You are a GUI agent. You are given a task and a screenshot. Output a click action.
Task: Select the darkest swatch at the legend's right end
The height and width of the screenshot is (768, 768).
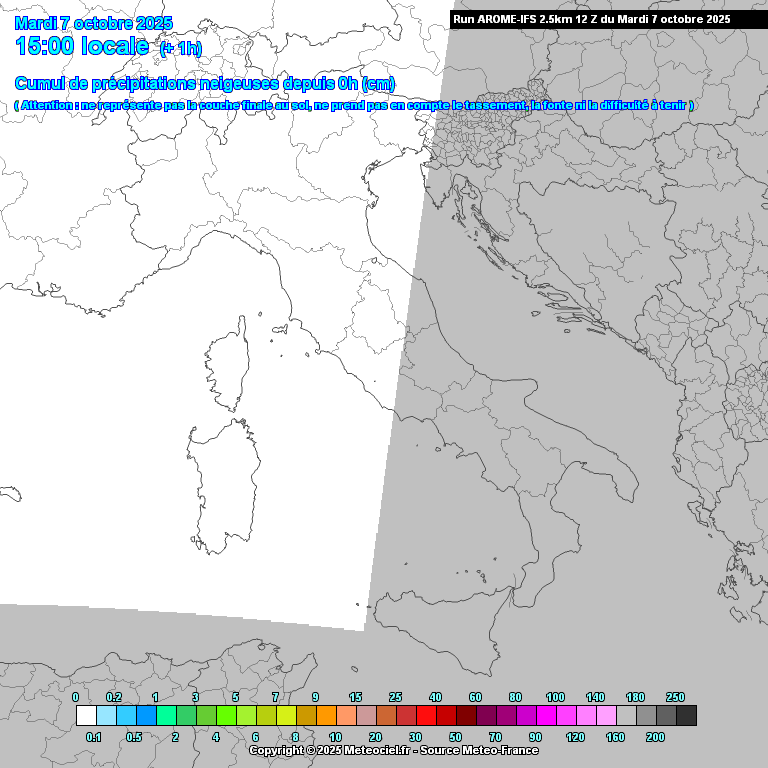click(x=686, y=715)
